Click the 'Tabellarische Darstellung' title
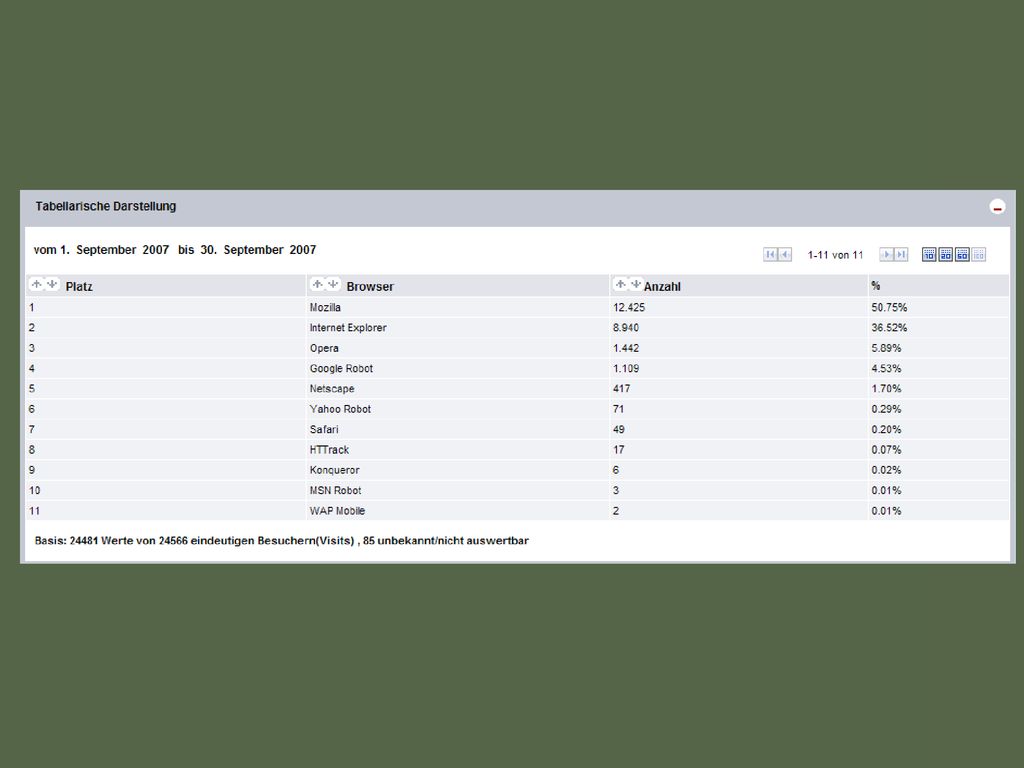 (x=106, y=206)
